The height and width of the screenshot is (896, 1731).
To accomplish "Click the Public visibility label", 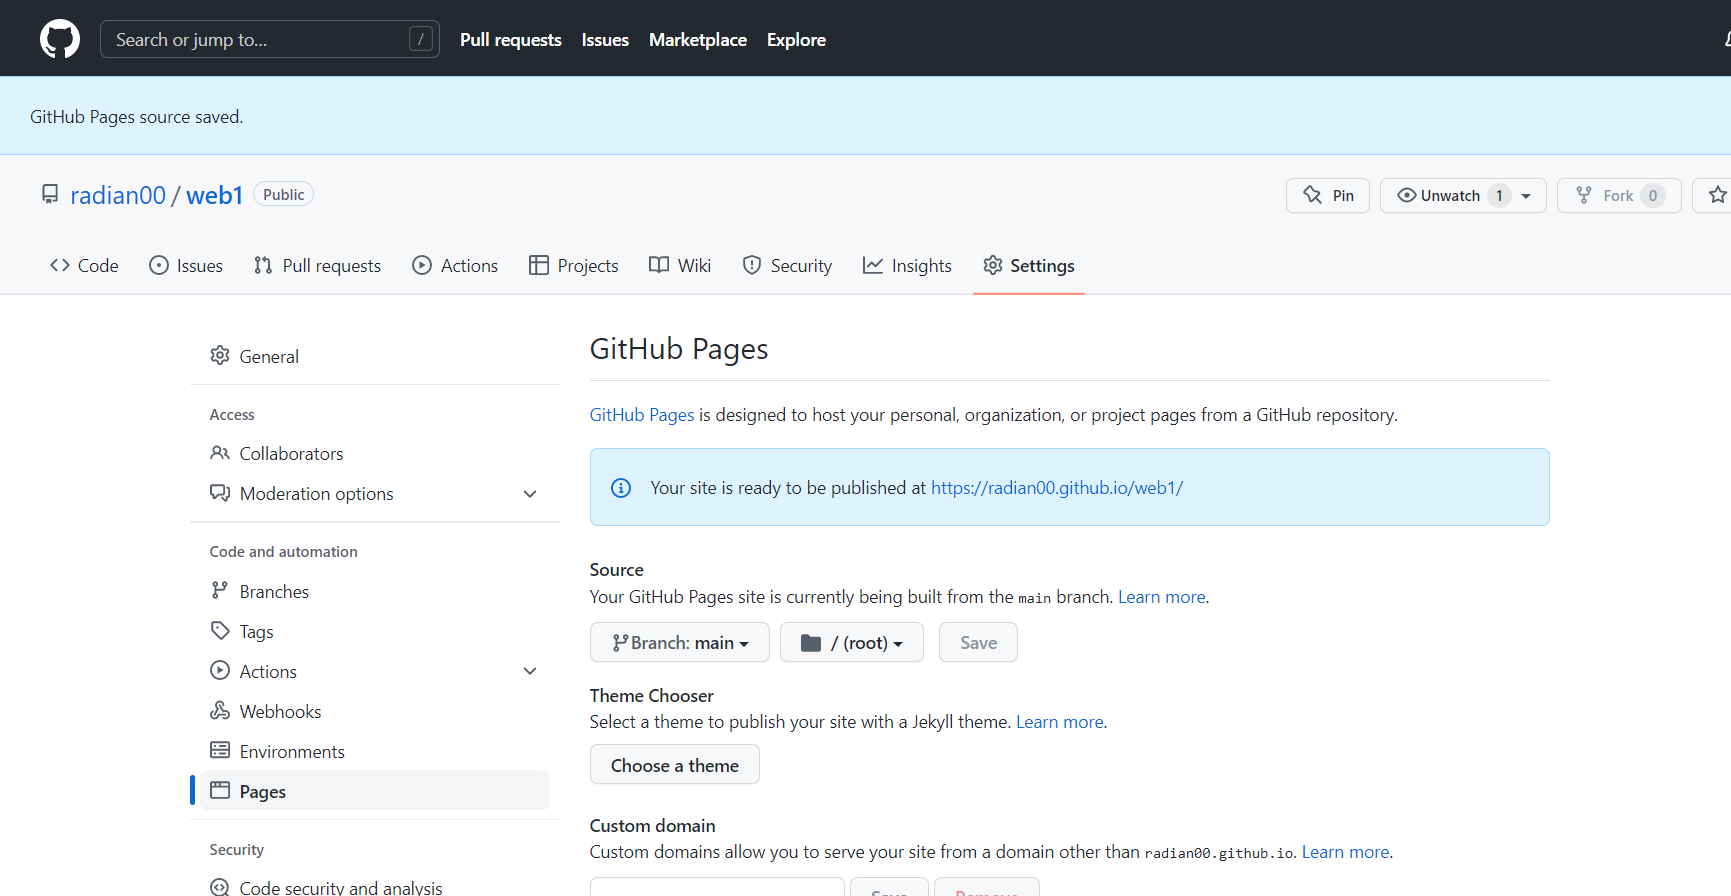I will click(x=284, y=194).
